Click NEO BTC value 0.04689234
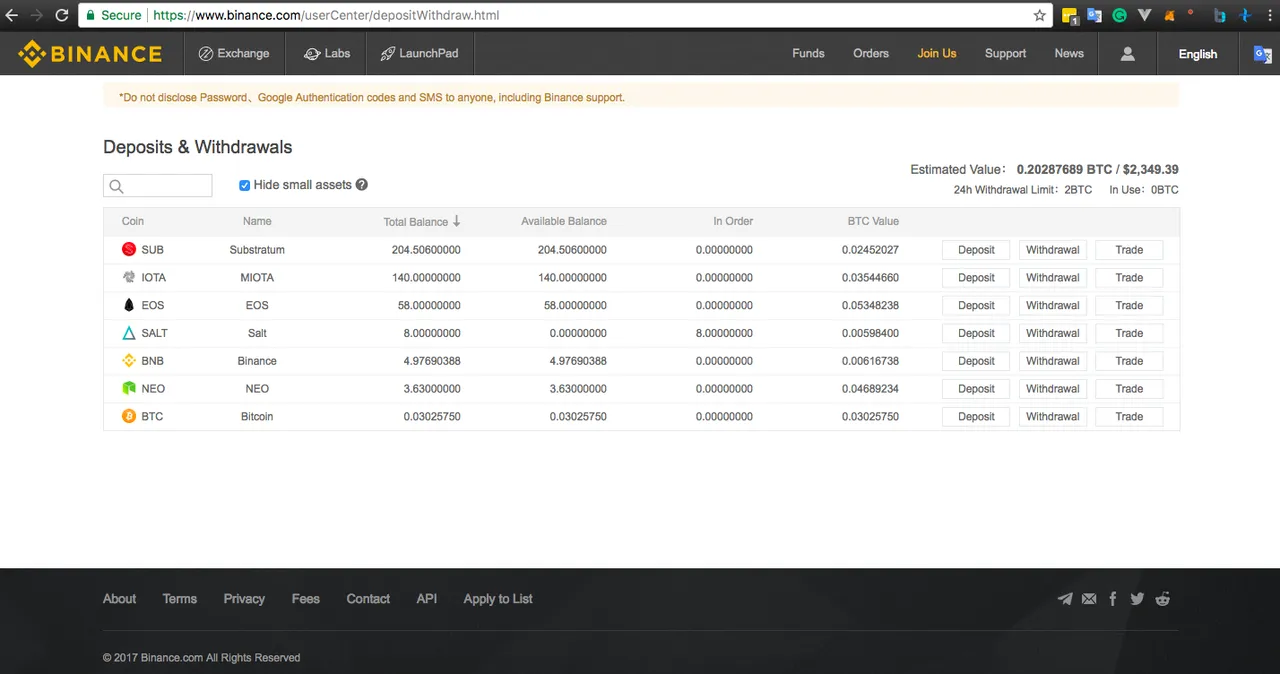This screenshot has width=1280, height=674. (x=870, y=389)
